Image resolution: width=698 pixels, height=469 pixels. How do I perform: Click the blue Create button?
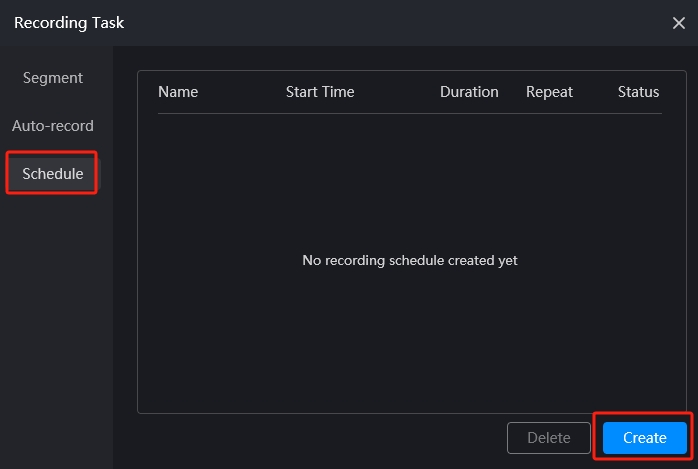click(x=645, y=438)
